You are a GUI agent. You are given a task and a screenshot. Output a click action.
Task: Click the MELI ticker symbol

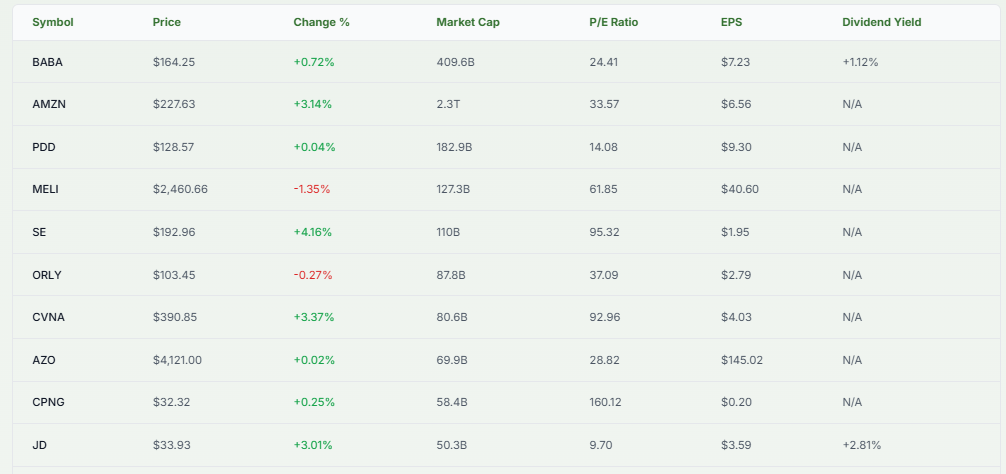pos(47,189)
